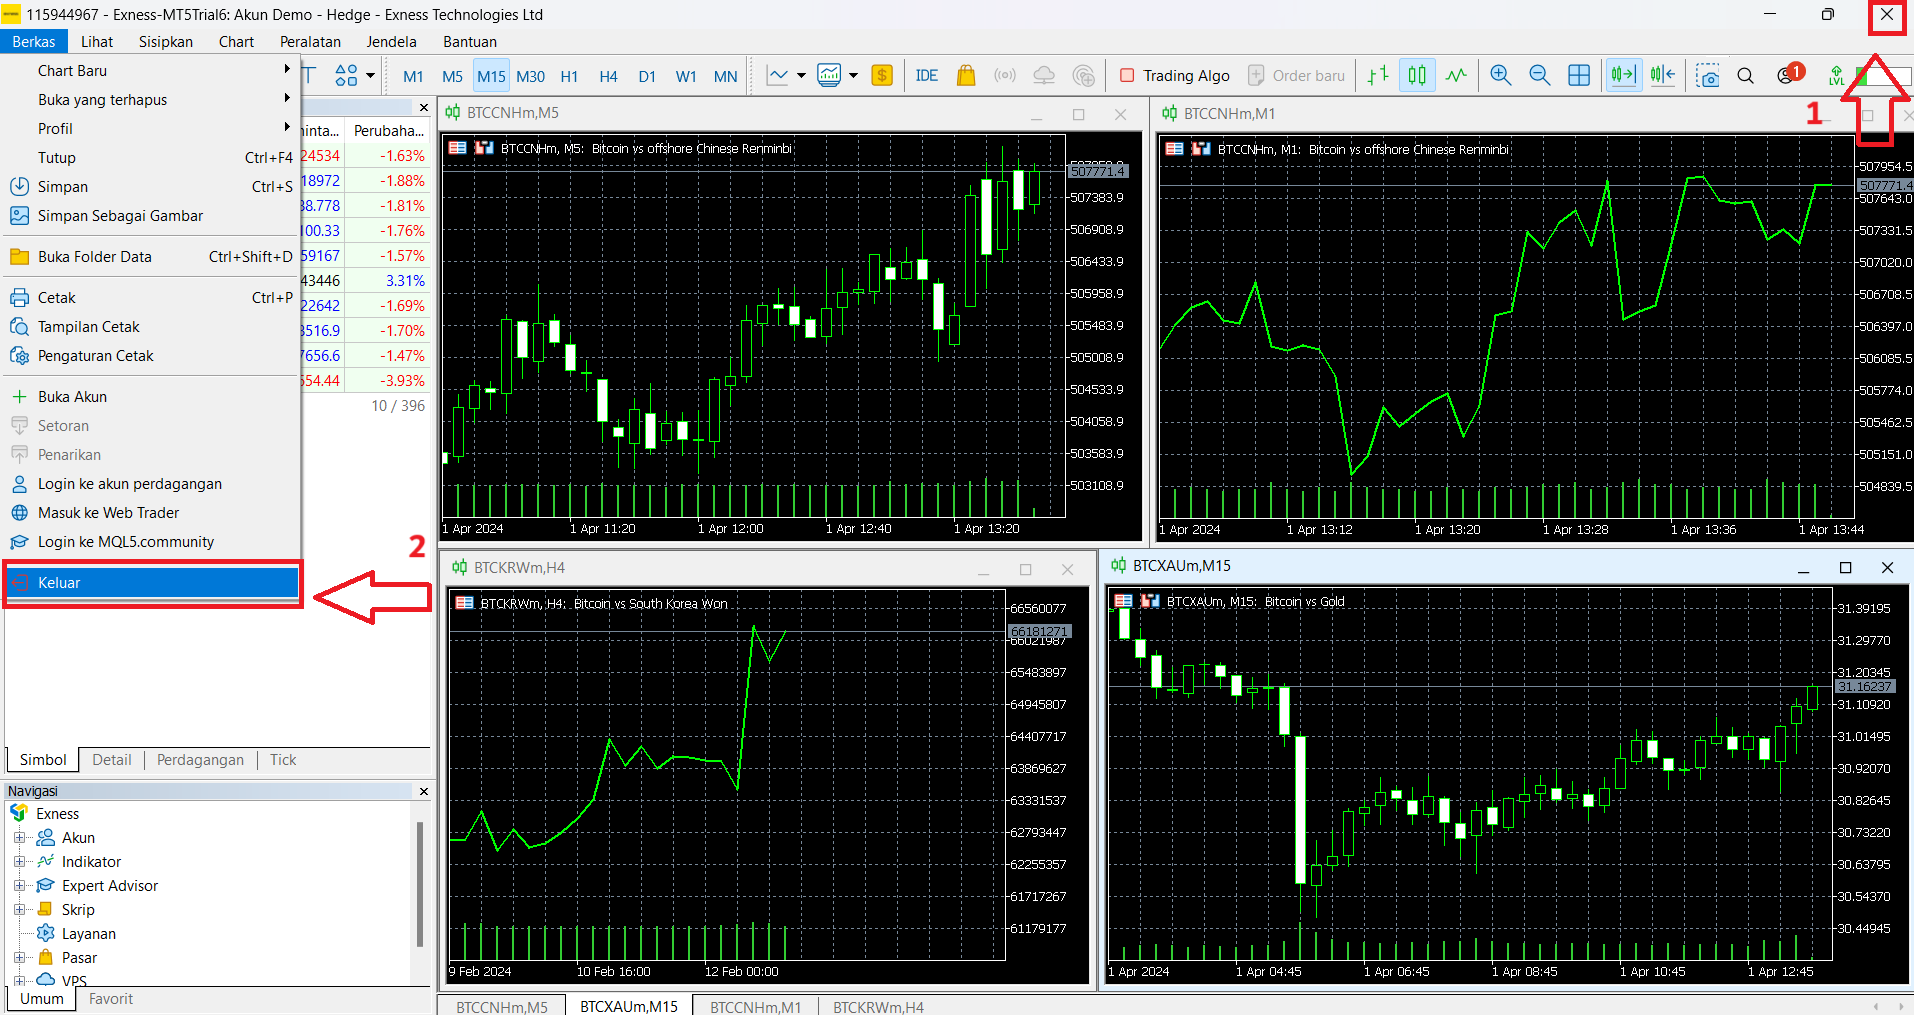The width and height of the screenshot is (1914, 1015).
Task: Select the dollar New Order icon
Action: click(881, 75)
